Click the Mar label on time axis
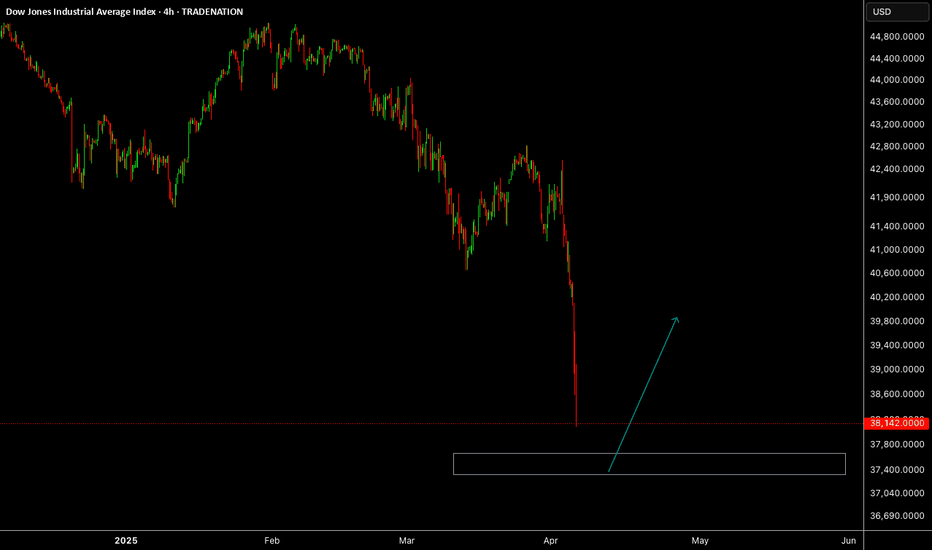The height and width of the screenshot is (550, 932). click(407, 540)
